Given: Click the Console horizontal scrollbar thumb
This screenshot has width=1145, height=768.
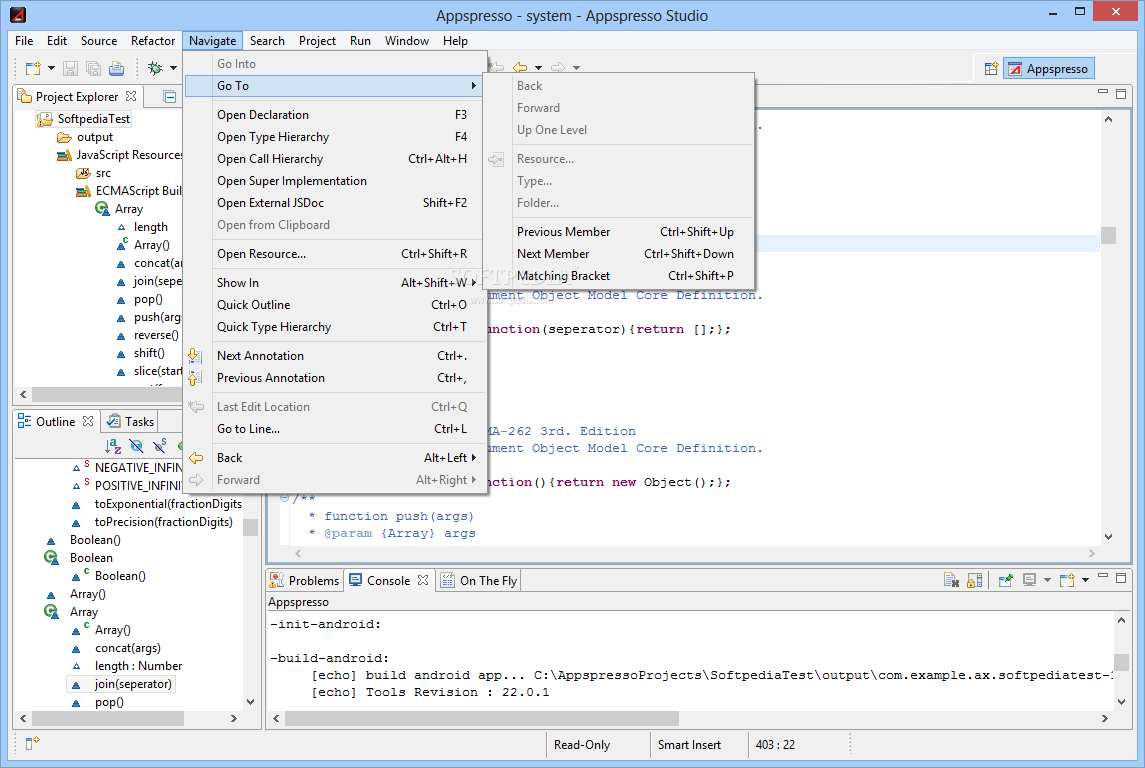Looking at the screenshot, I should click(482, 719).
